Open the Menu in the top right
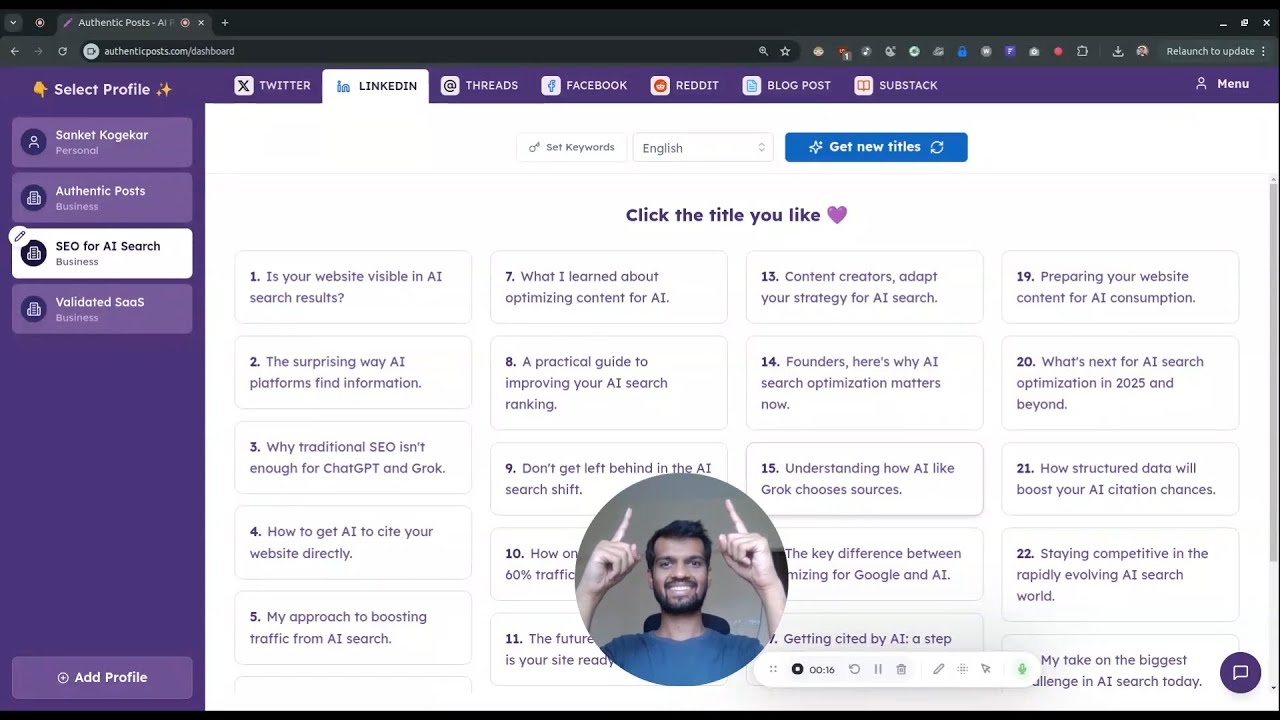The height and width of the screenshot is (720, 1280). [1222, 84]
